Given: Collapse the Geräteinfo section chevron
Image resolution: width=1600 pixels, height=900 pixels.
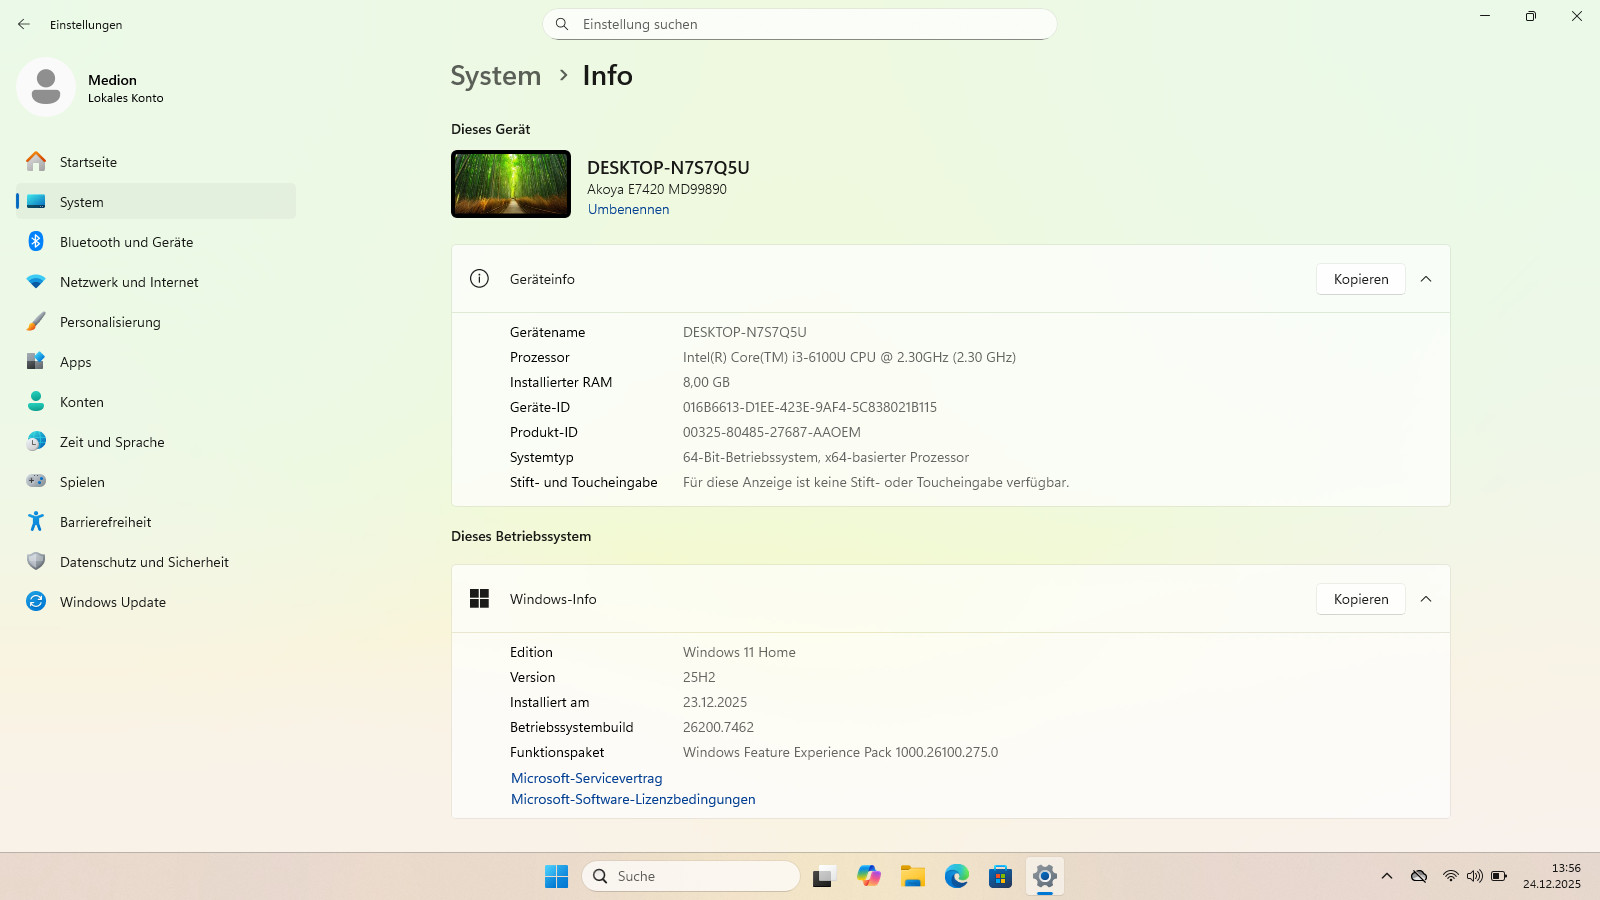Looking at the screenshot, I should [1426, 279].
